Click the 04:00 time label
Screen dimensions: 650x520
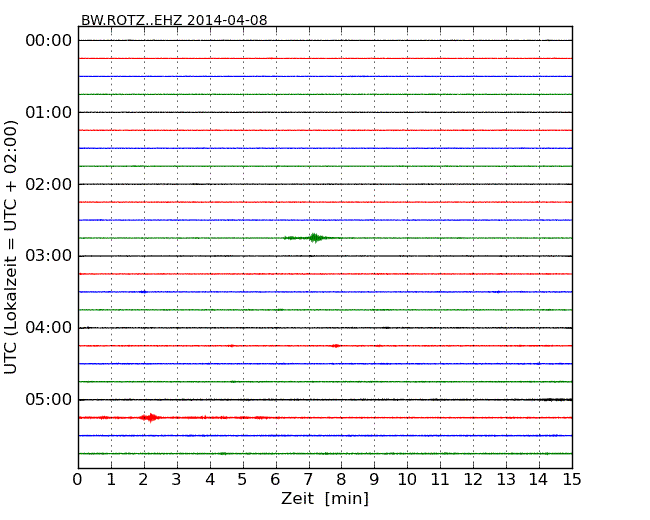[x=49, y=328]
